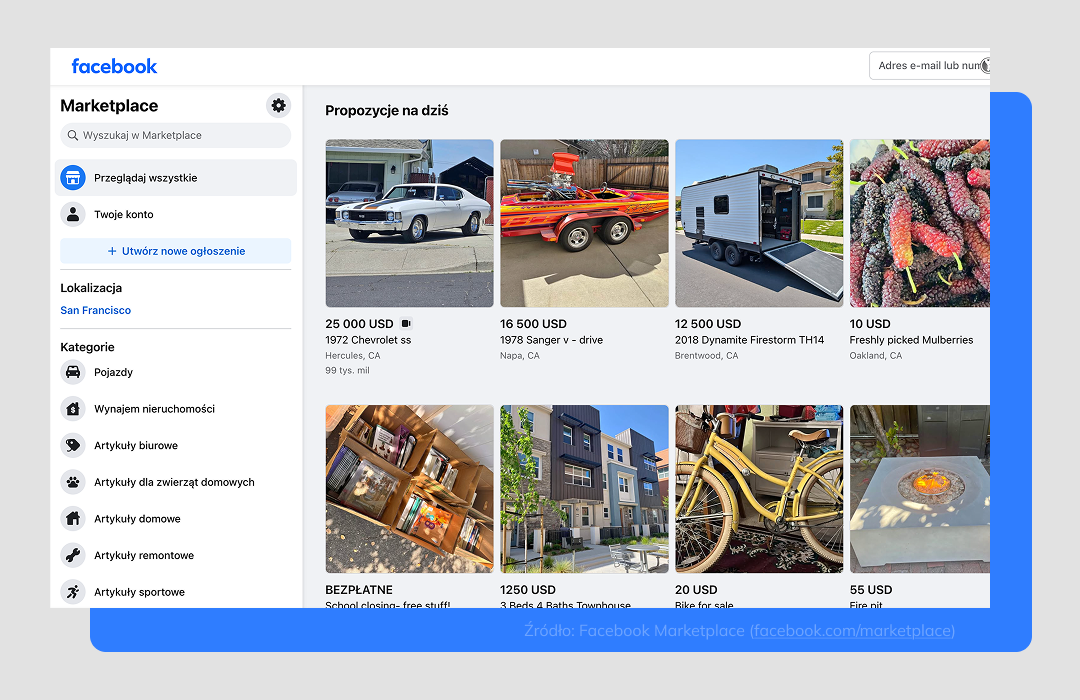The height and width of the screenshot is (700, 1080).
Task: Open the fire pit photo
Action: click(x=920, y=488)
